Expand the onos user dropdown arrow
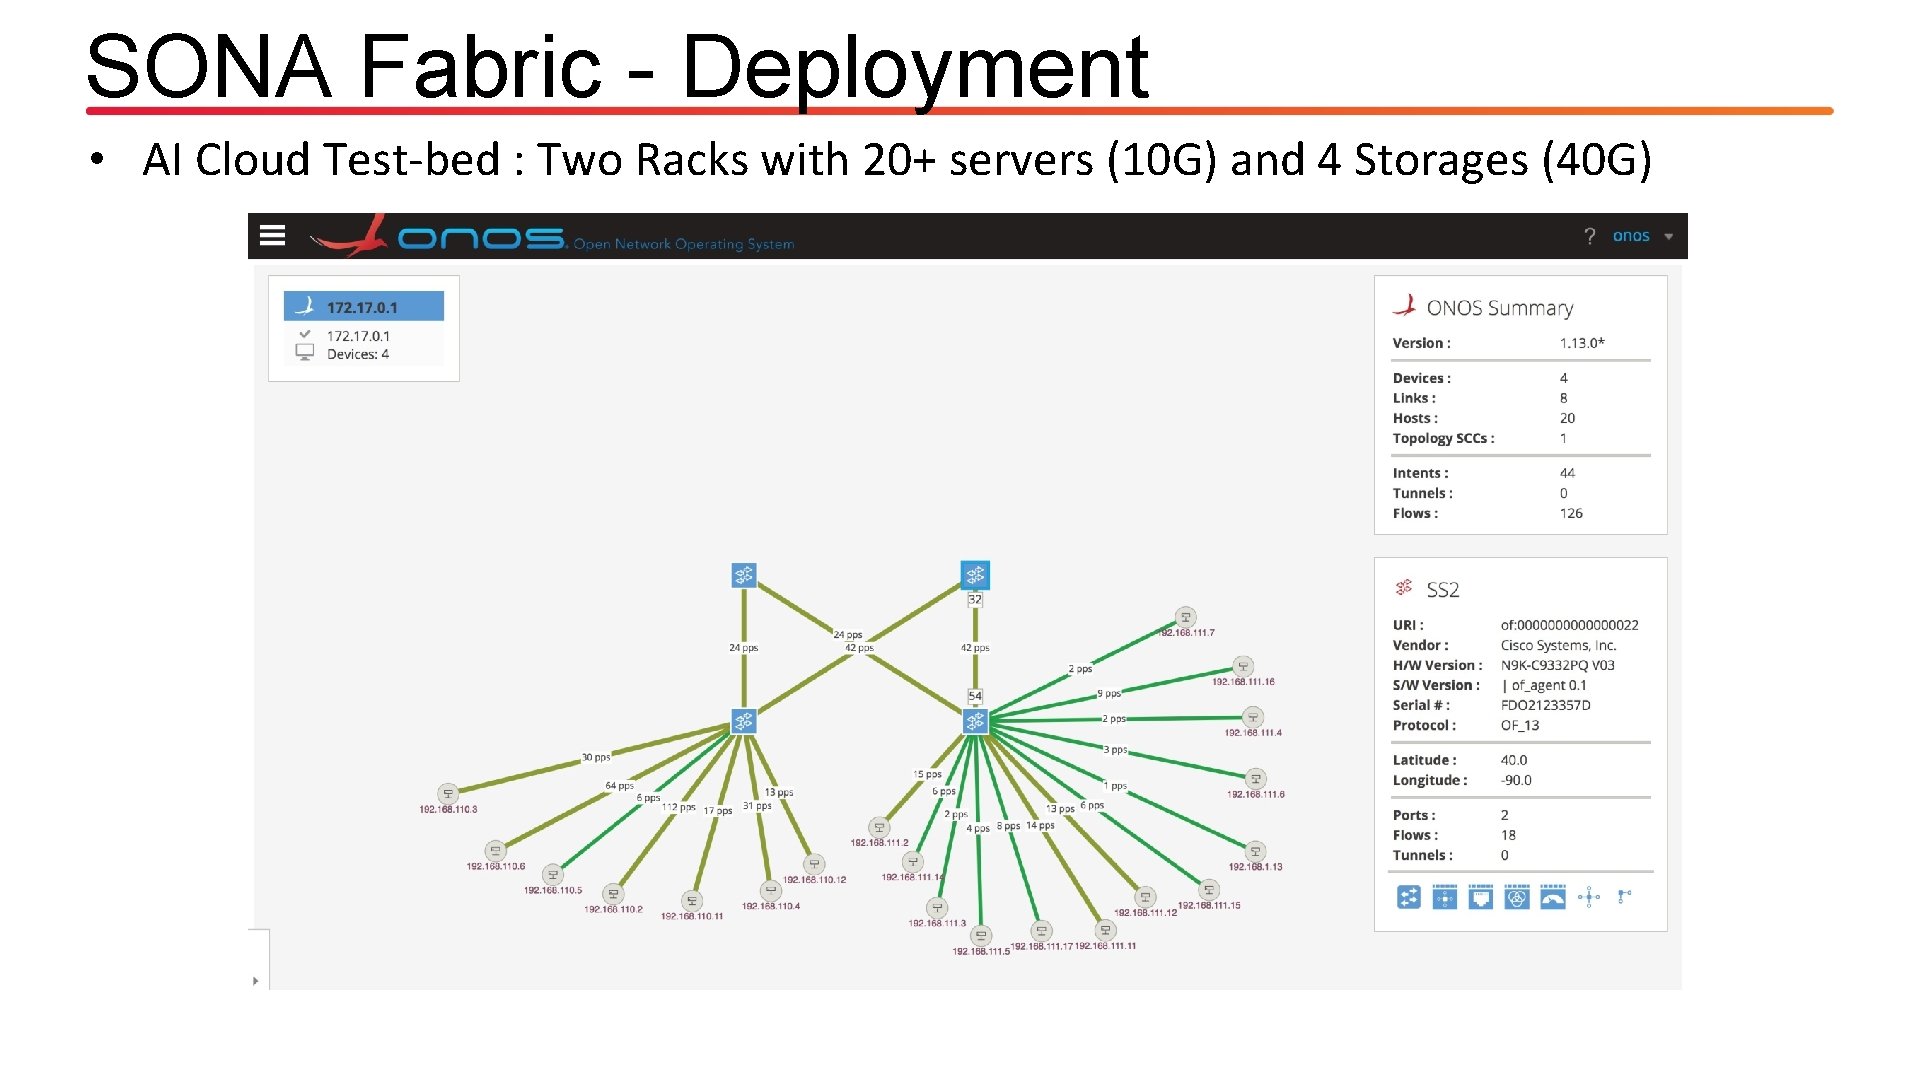Screen dimensions: 1920x1080 1668,237
